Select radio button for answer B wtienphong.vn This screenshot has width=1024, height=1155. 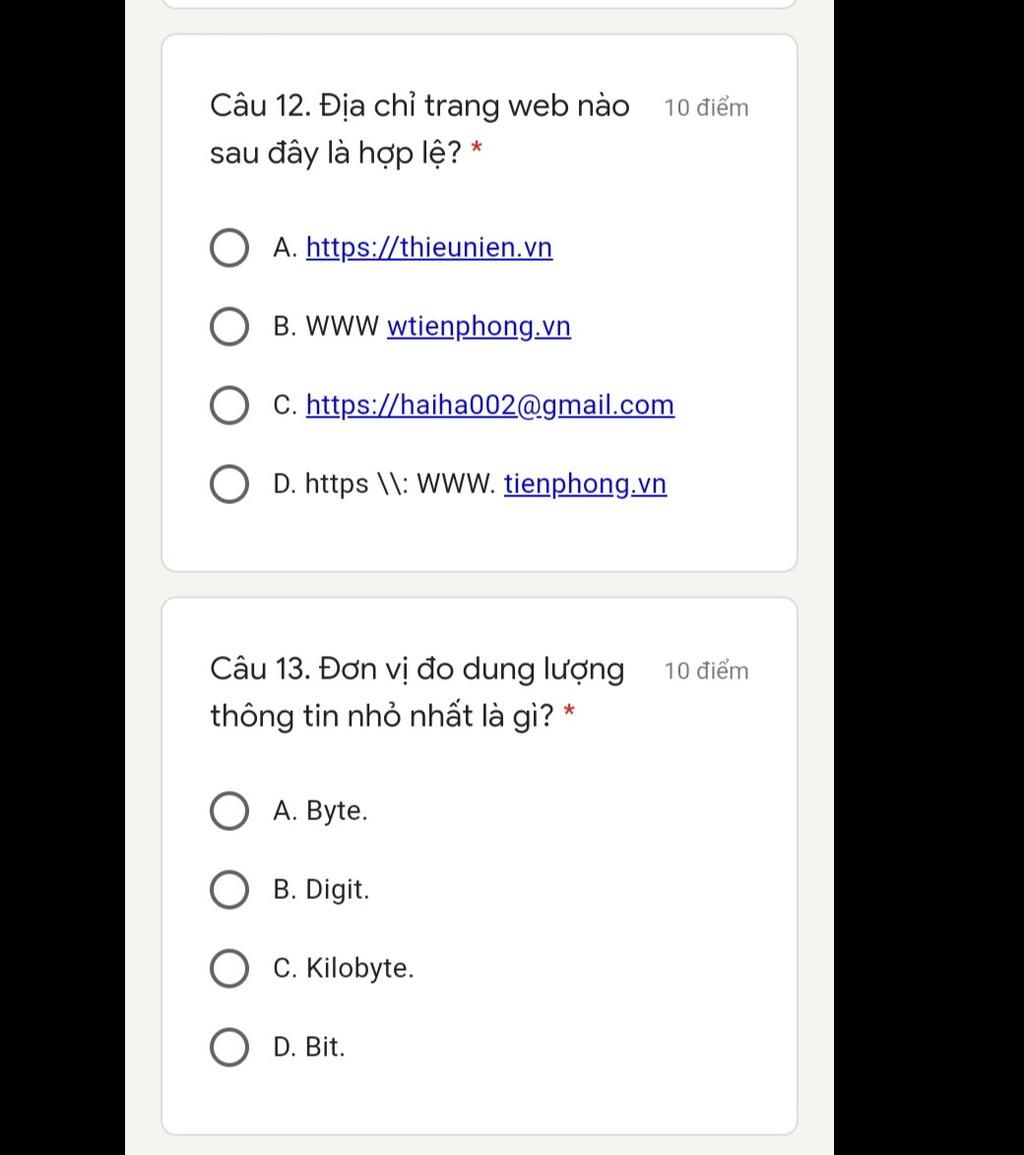click(229, 326)
